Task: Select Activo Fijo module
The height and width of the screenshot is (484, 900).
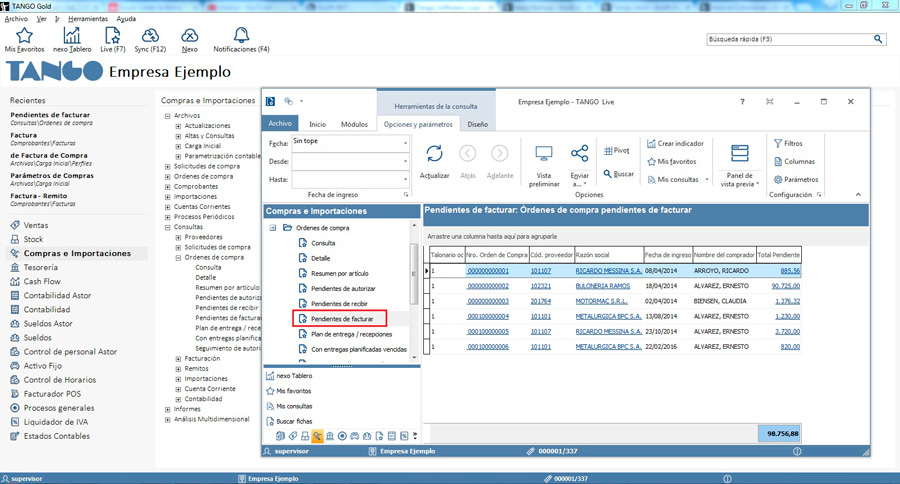Action: click(x=42, y=366)
